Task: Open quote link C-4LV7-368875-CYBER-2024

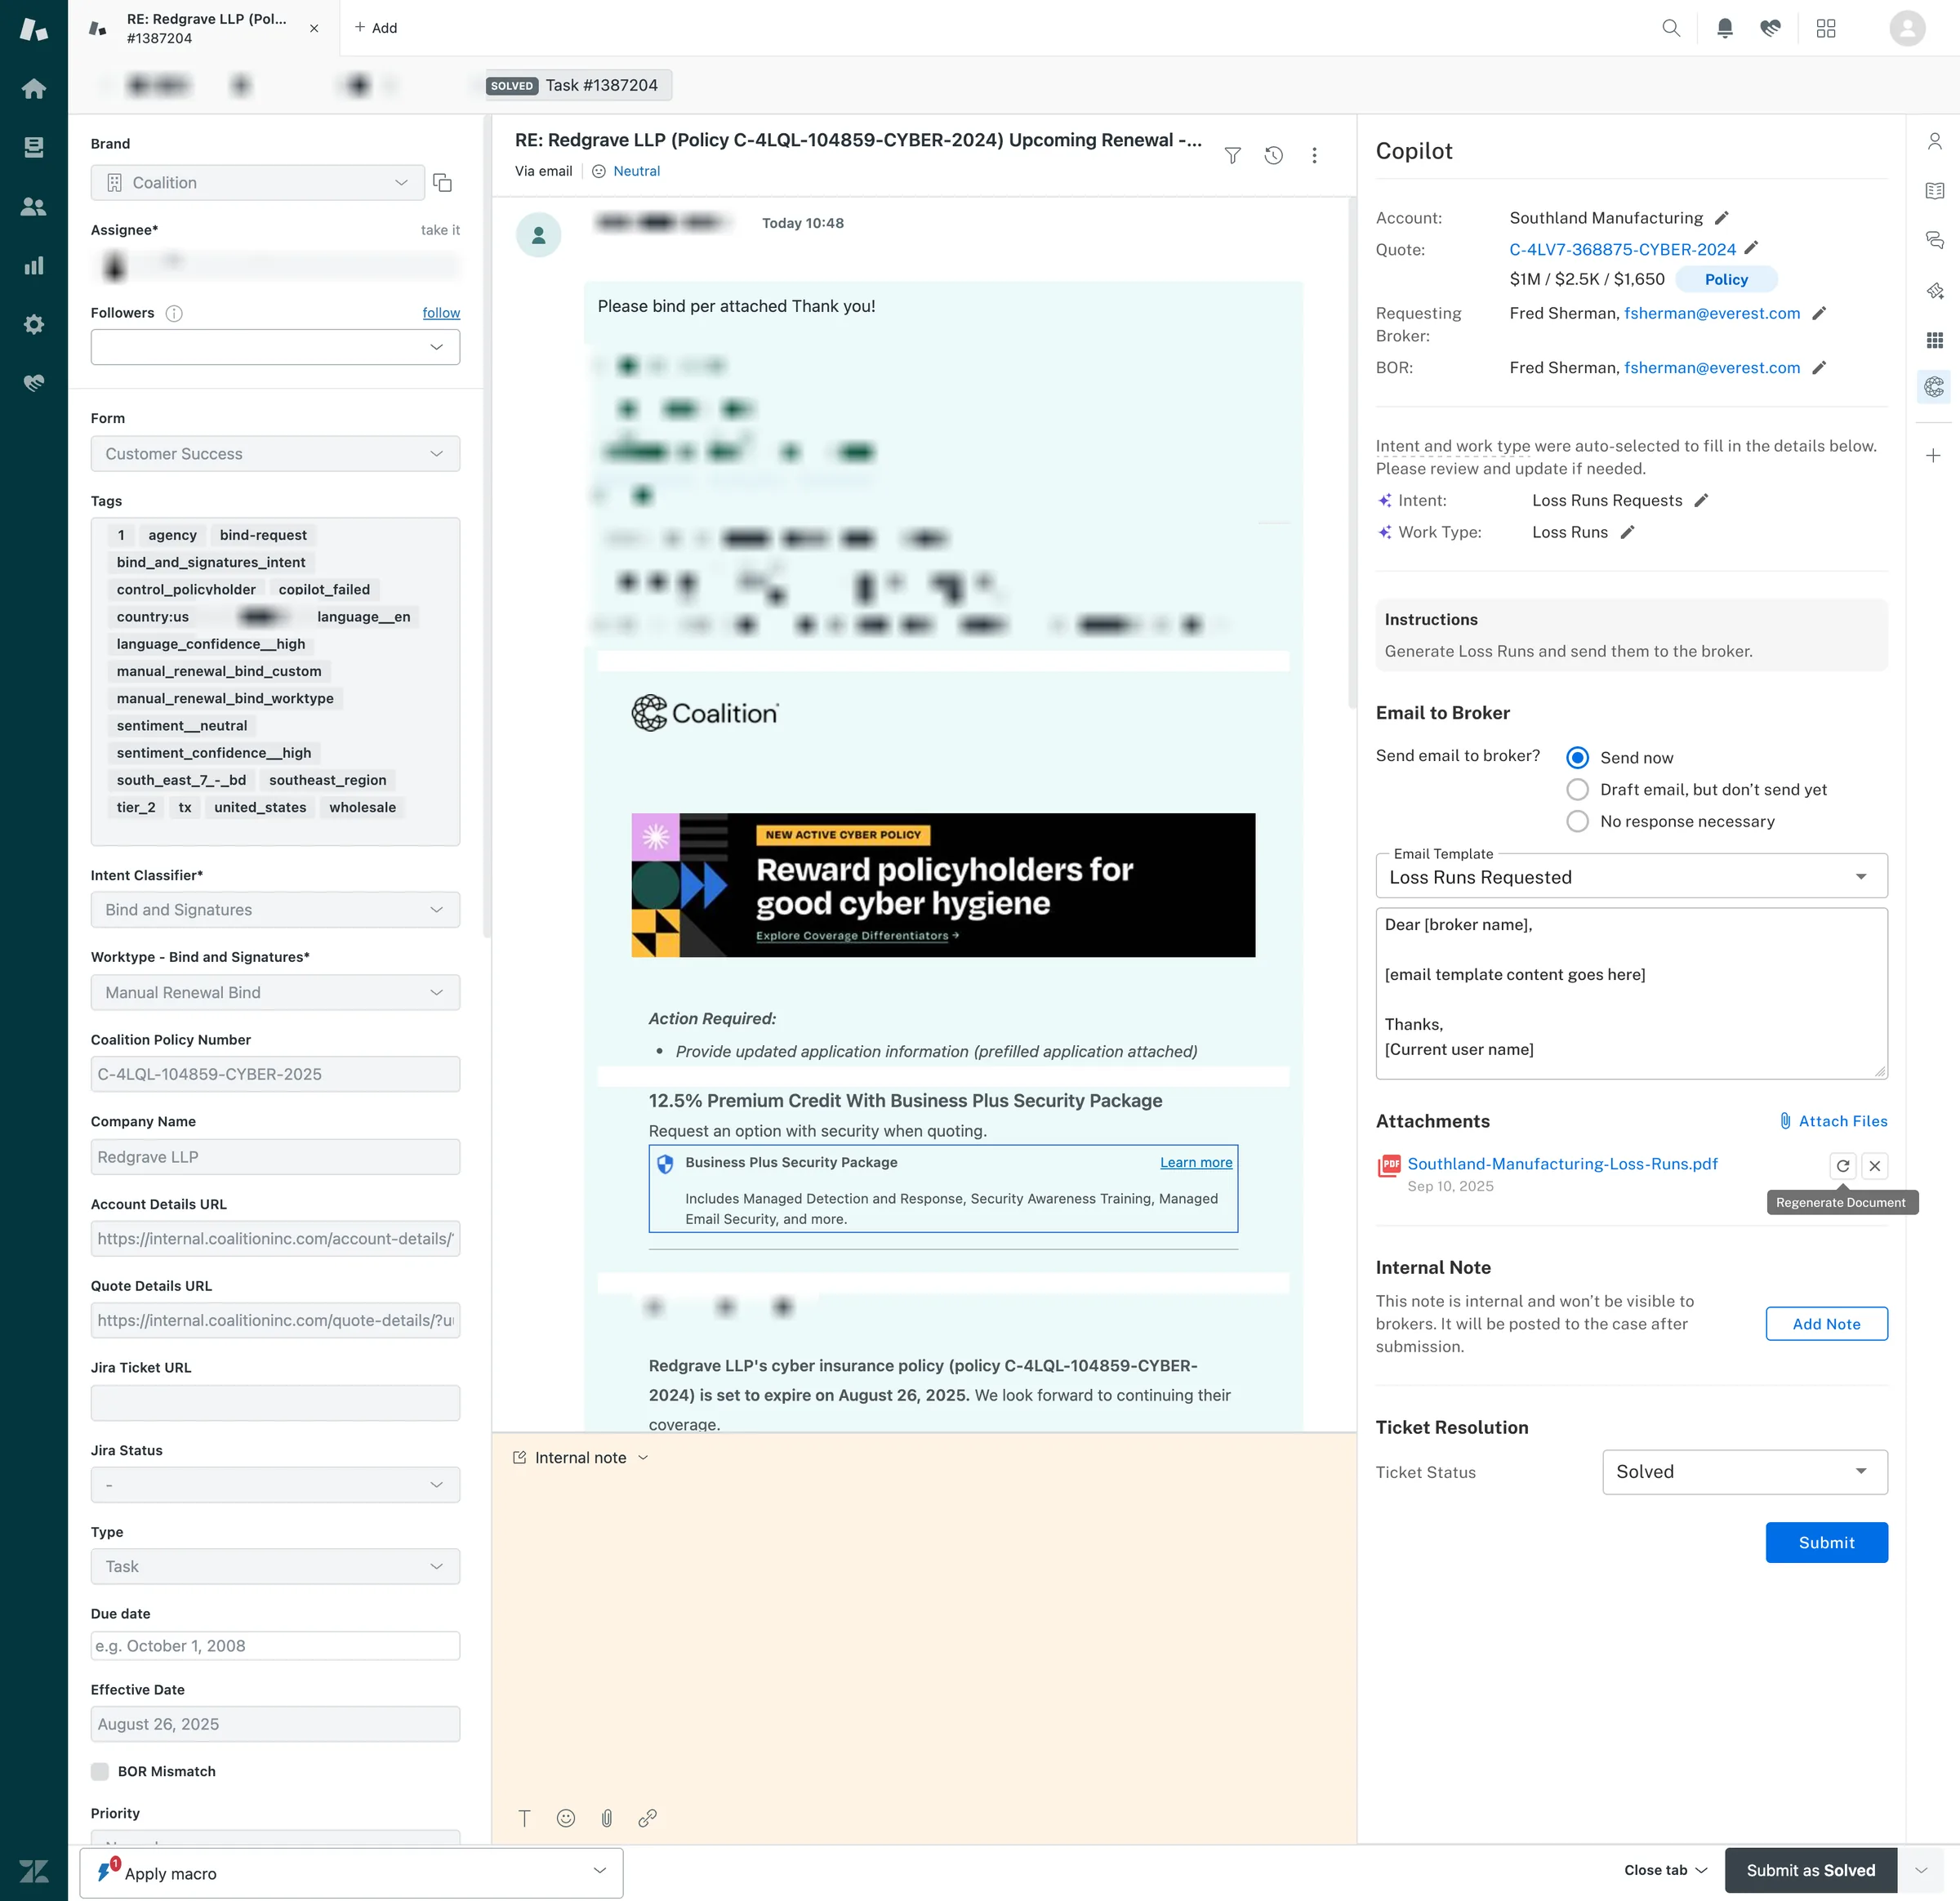Action: click(x=1622, y=249)
